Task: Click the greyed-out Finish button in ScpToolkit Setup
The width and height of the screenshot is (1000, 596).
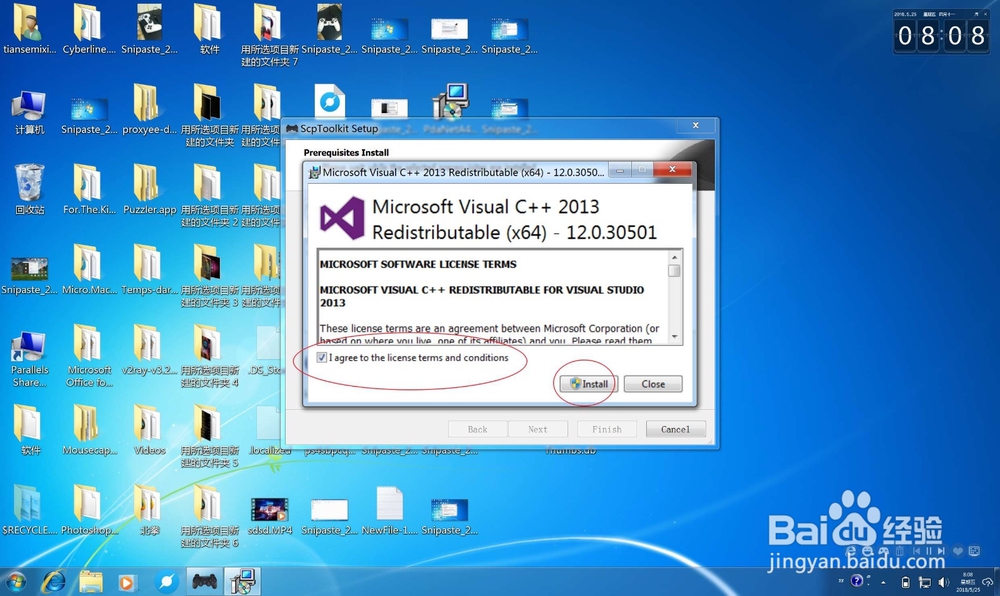Action: click(607, 429)
